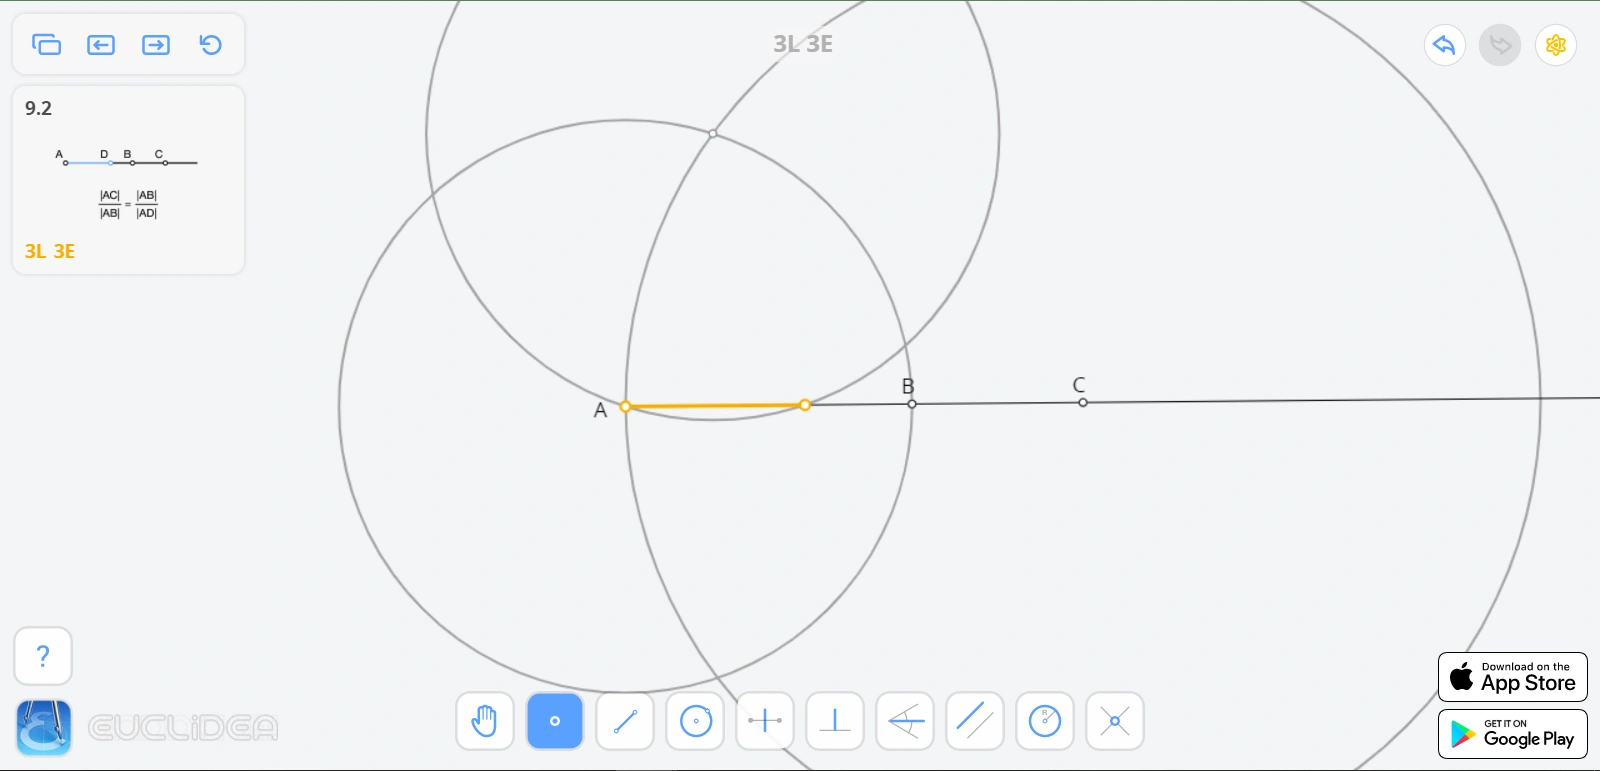Go to the previous level arrow
Screen dimensions: 1600x771
click(x=101, y=45)
